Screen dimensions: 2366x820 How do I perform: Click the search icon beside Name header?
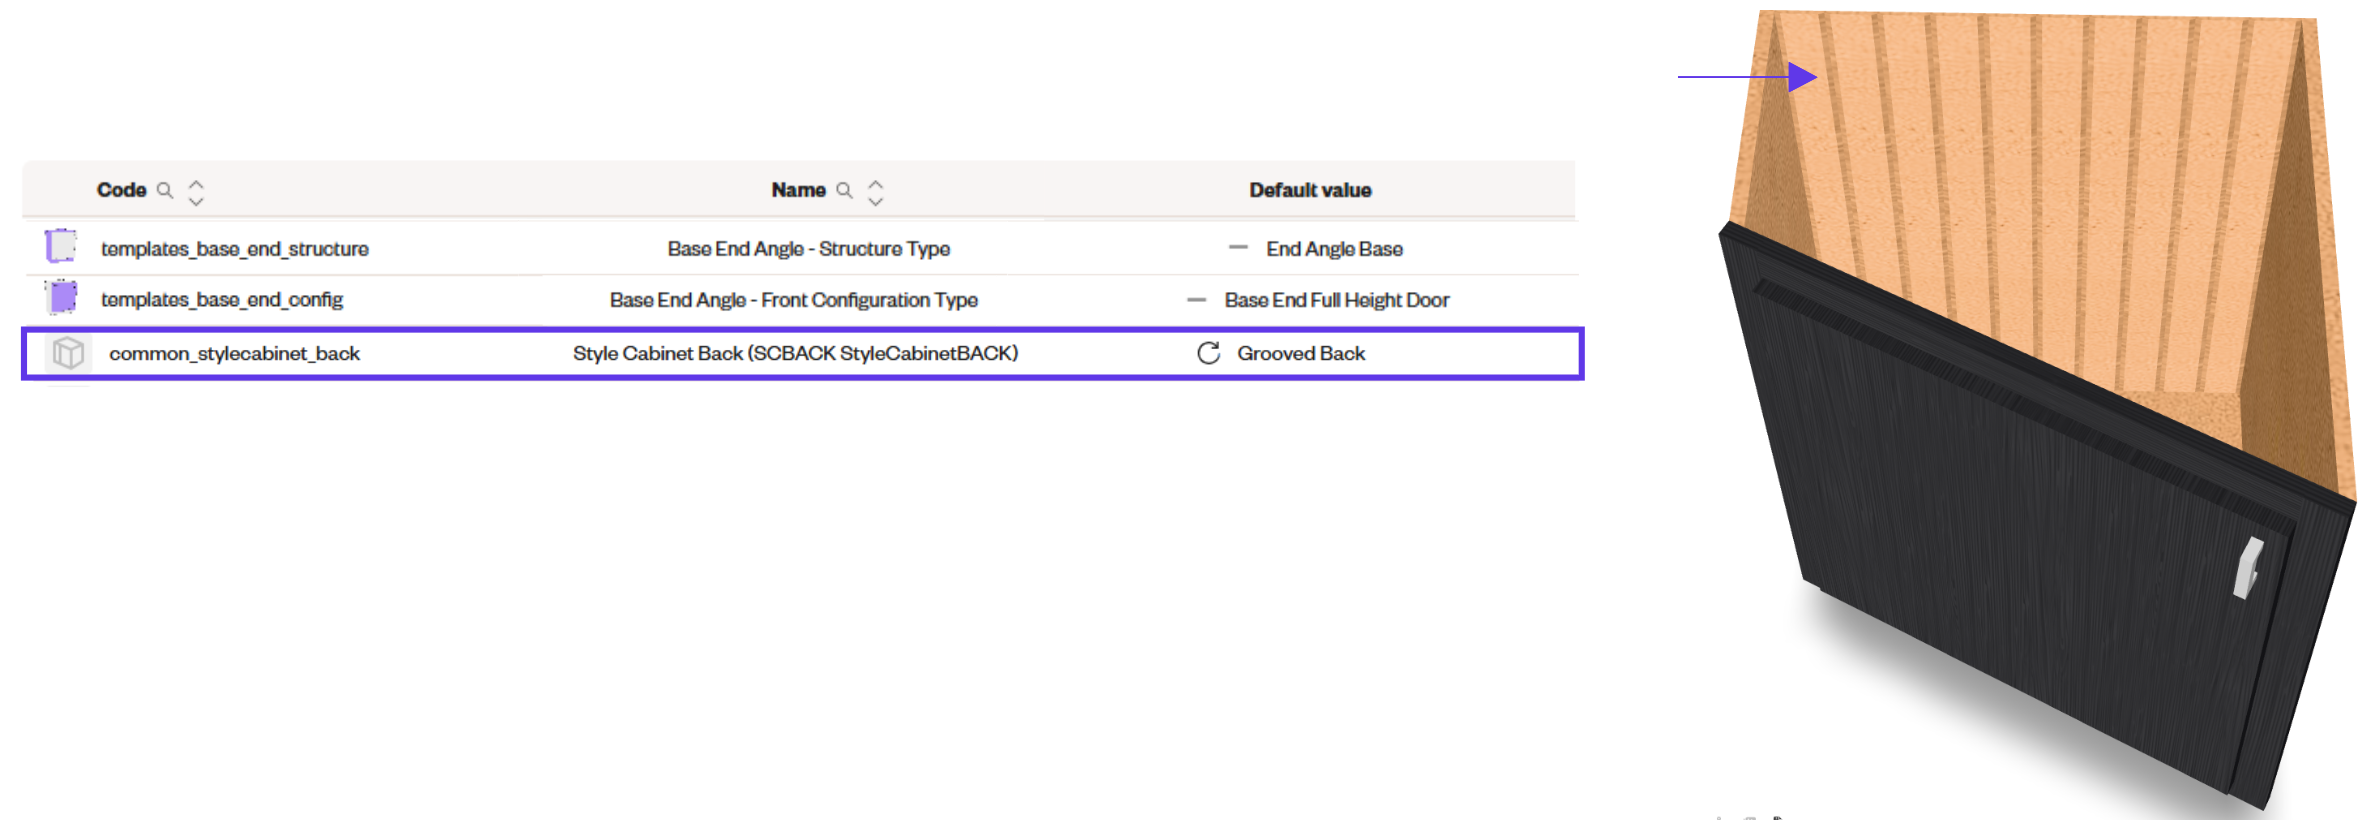(x=845, y=190)
